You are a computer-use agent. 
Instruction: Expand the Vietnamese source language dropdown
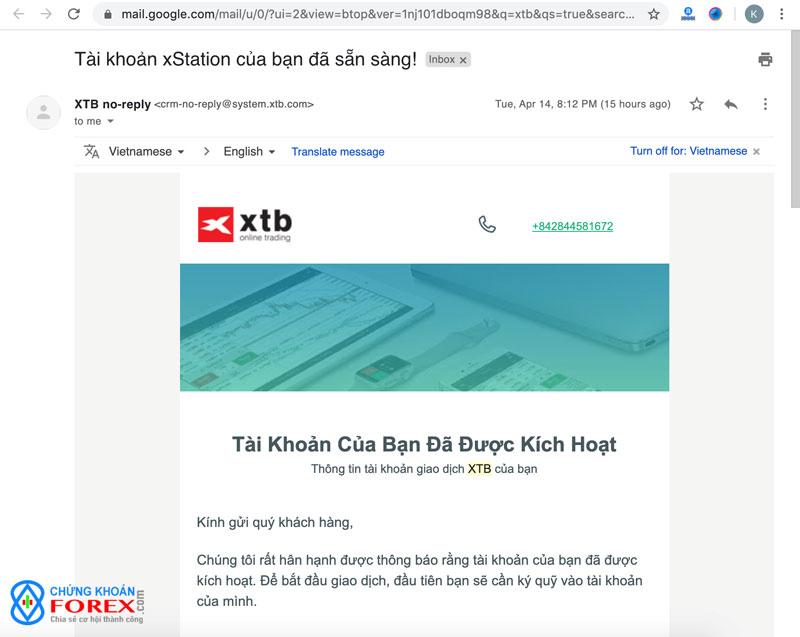point(146,151)
